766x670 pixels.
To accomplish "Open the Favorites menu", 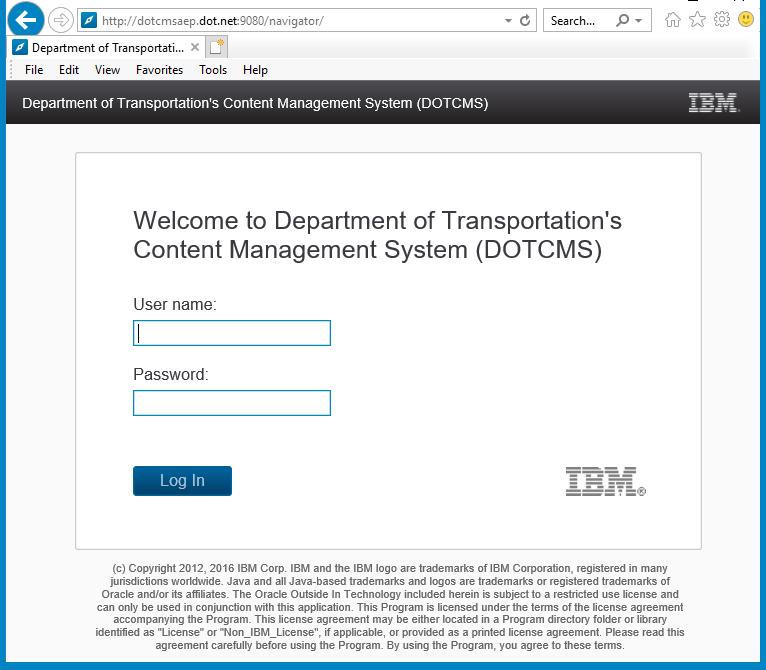I will (x=159, y=70).
